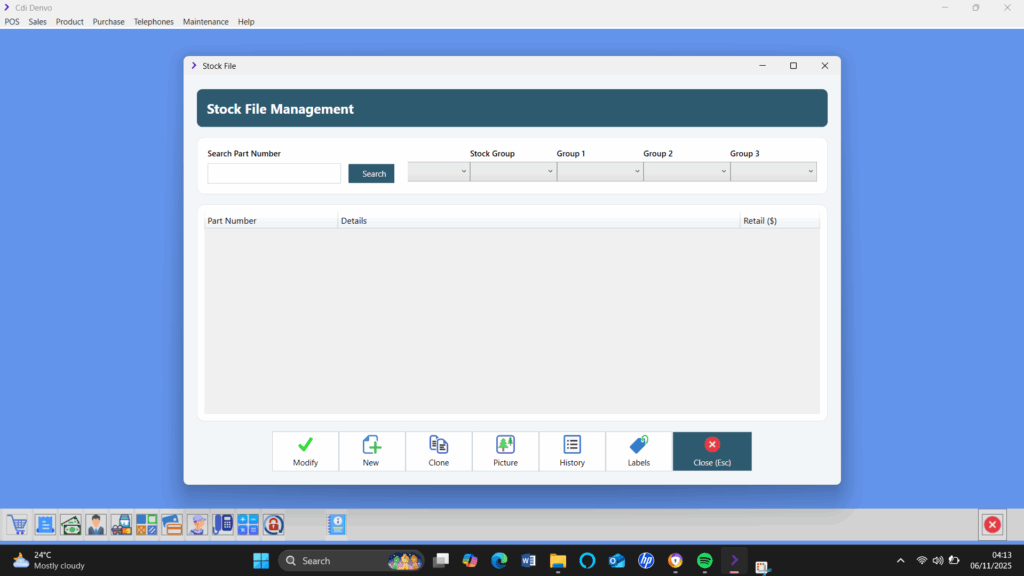The width and height of the screenshot is (1024, 576).
Task: Click the shopping cart icon in the bottom toolbar
Action: point(17,524)
